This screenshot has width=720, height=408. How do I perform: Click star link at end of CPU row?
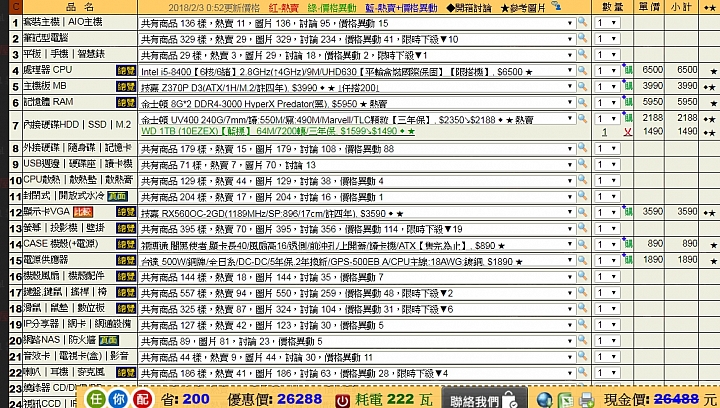pyautogui.click(x=713, y=71)
